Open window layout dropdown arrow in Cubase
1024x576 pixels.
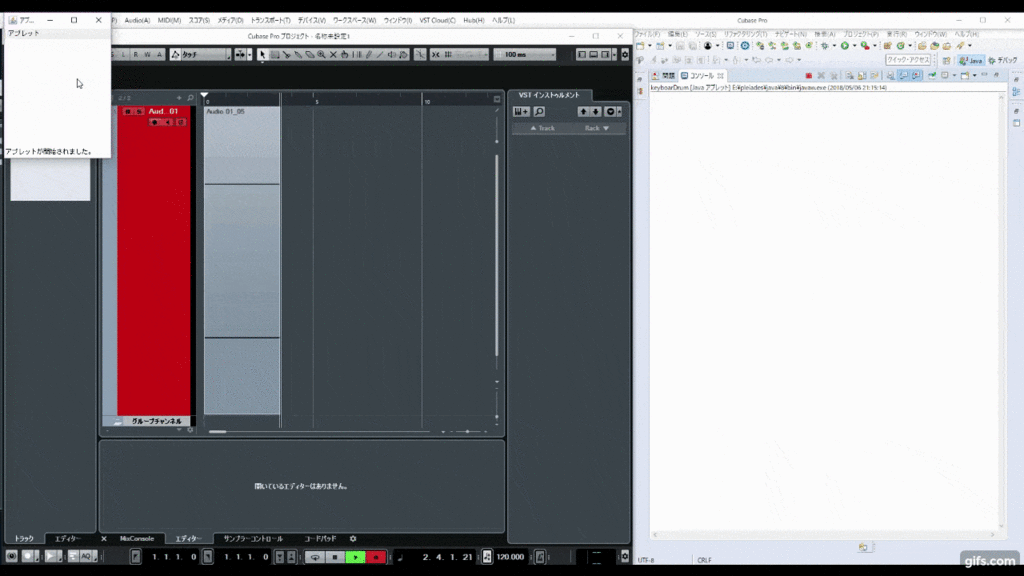coord(614,55)
